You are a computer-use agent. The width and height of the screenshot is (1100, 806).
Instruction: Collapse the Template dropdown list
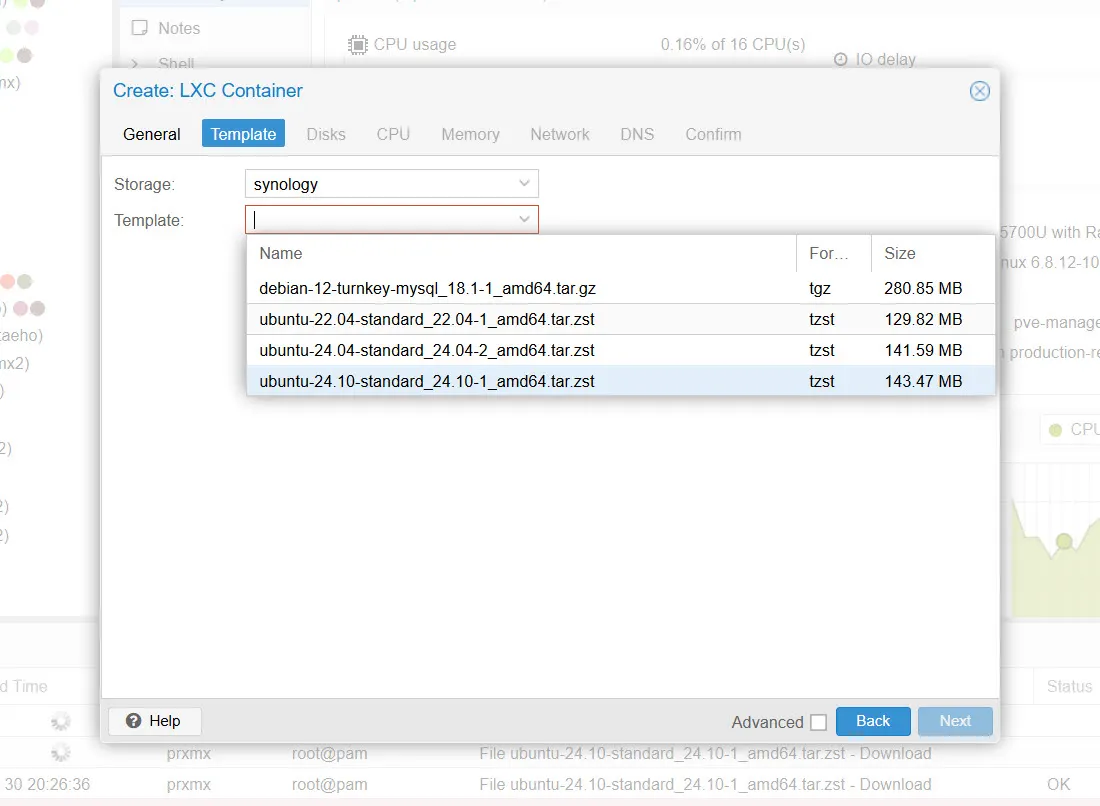point(524,219)
